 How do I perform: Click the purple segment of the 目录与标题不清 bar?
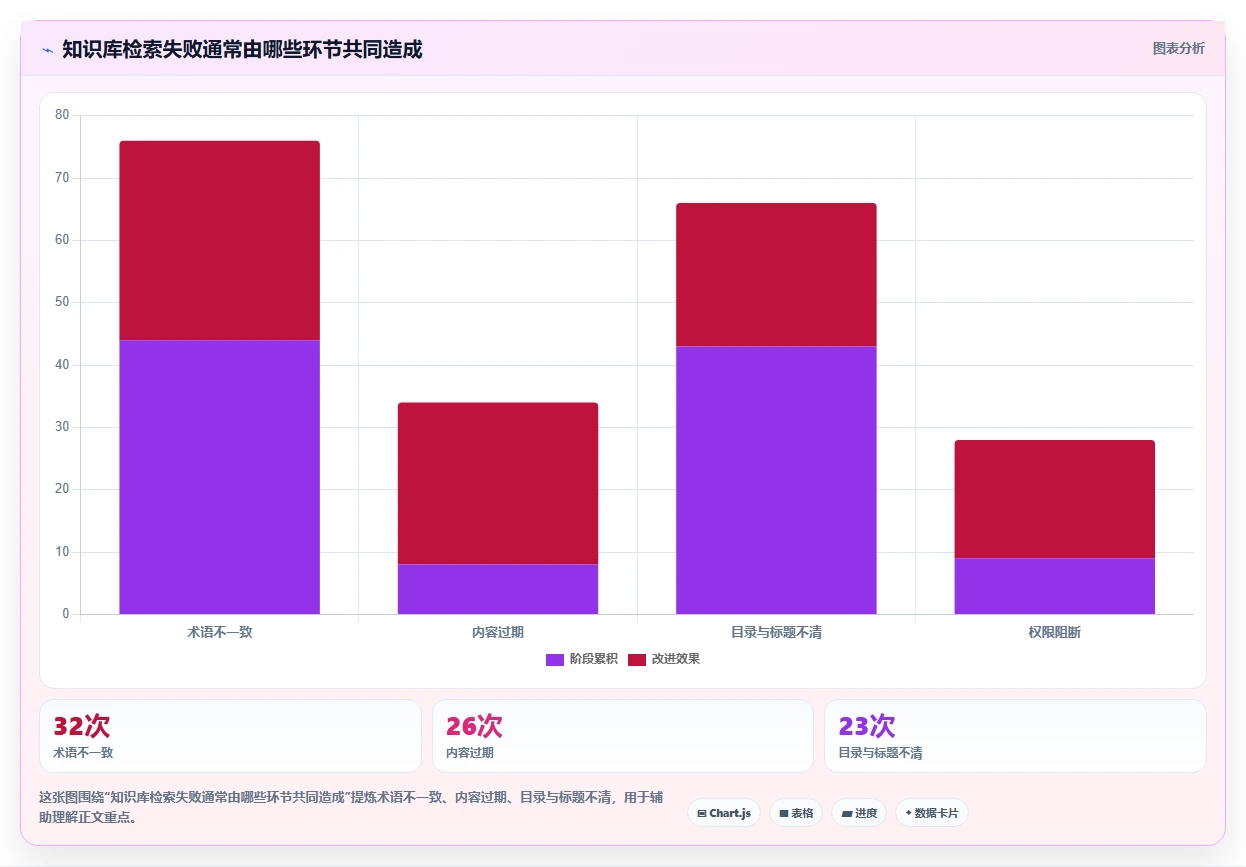click(776, 480)
